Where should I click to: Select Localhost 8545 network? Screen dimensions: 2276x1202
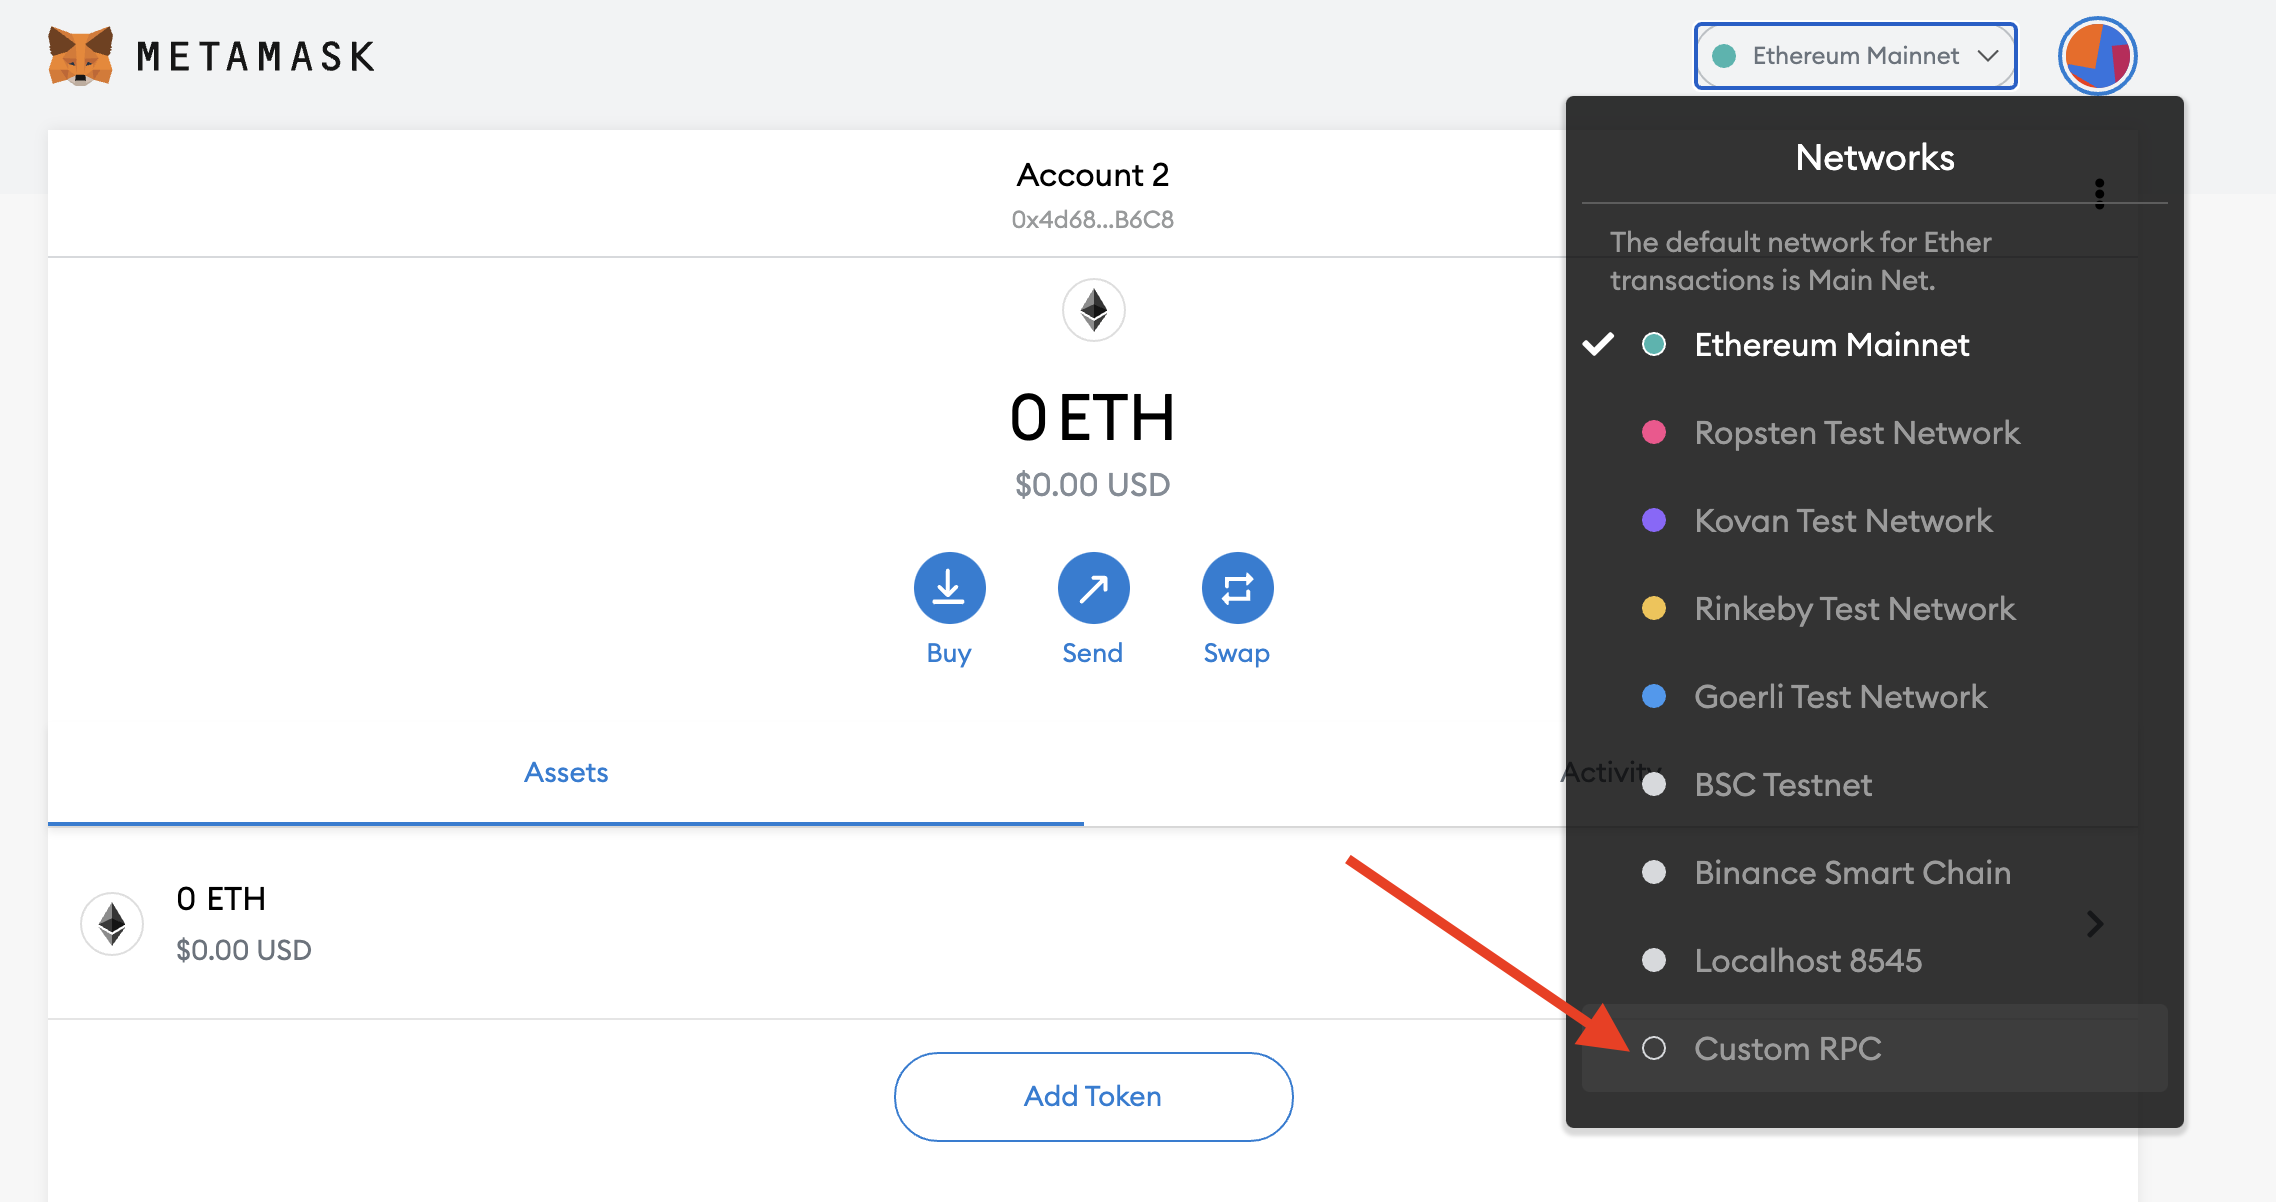1807,961
